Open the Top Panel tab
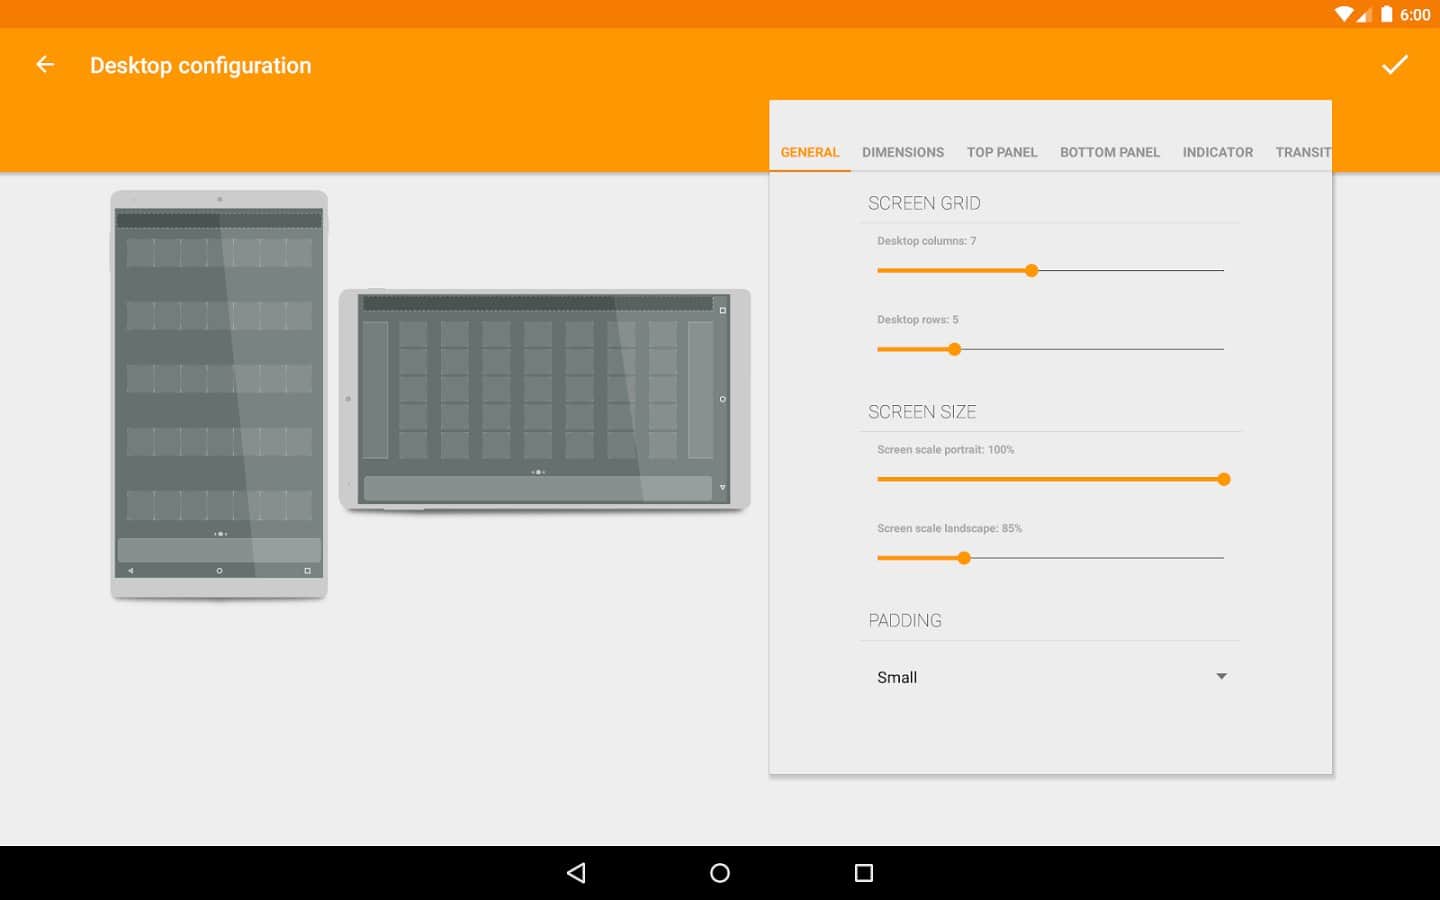1440x900 pixels. click(x=1001, y=152)
